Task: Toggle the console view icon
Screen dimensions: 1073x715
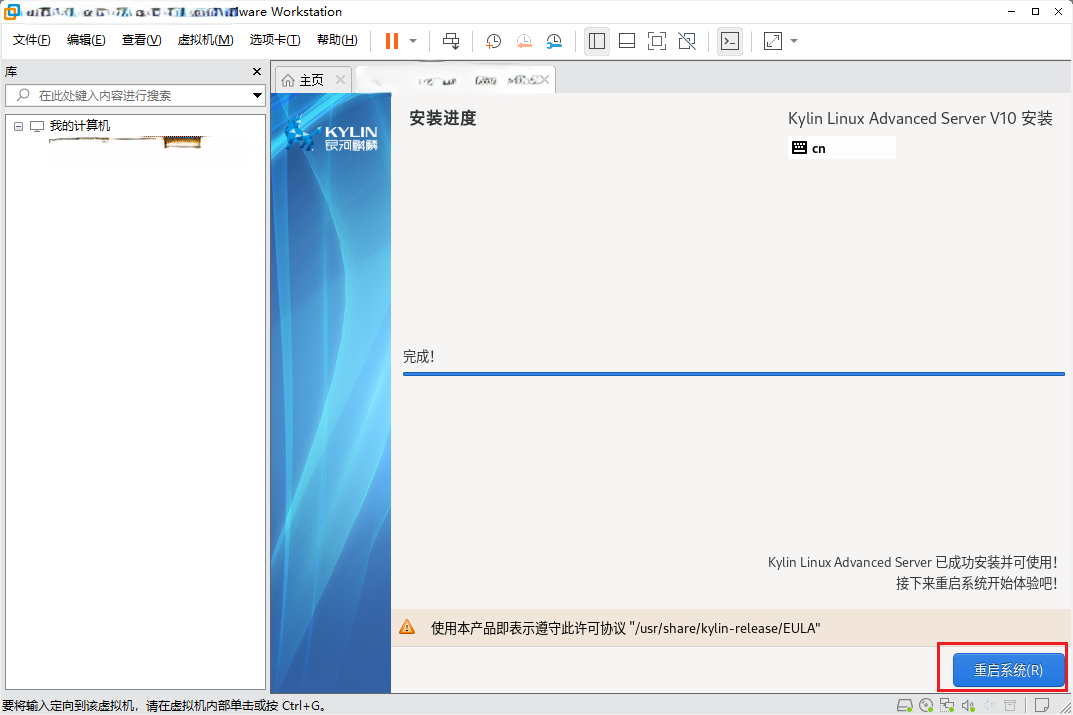Action: (x=730, y=41)
